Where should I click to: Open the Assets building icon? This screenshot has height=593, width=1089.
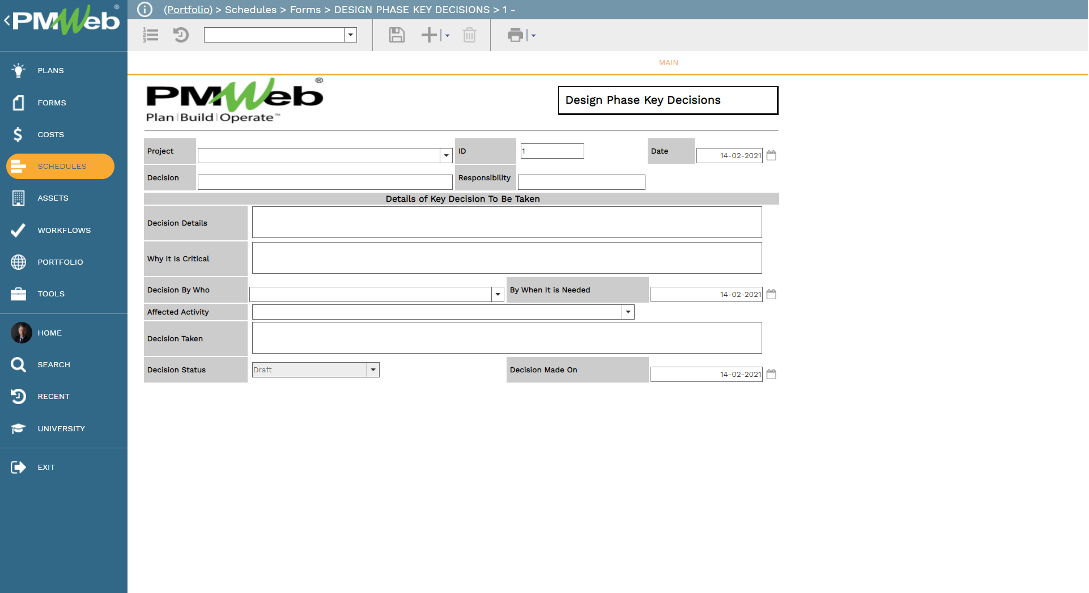coord(19,199)
